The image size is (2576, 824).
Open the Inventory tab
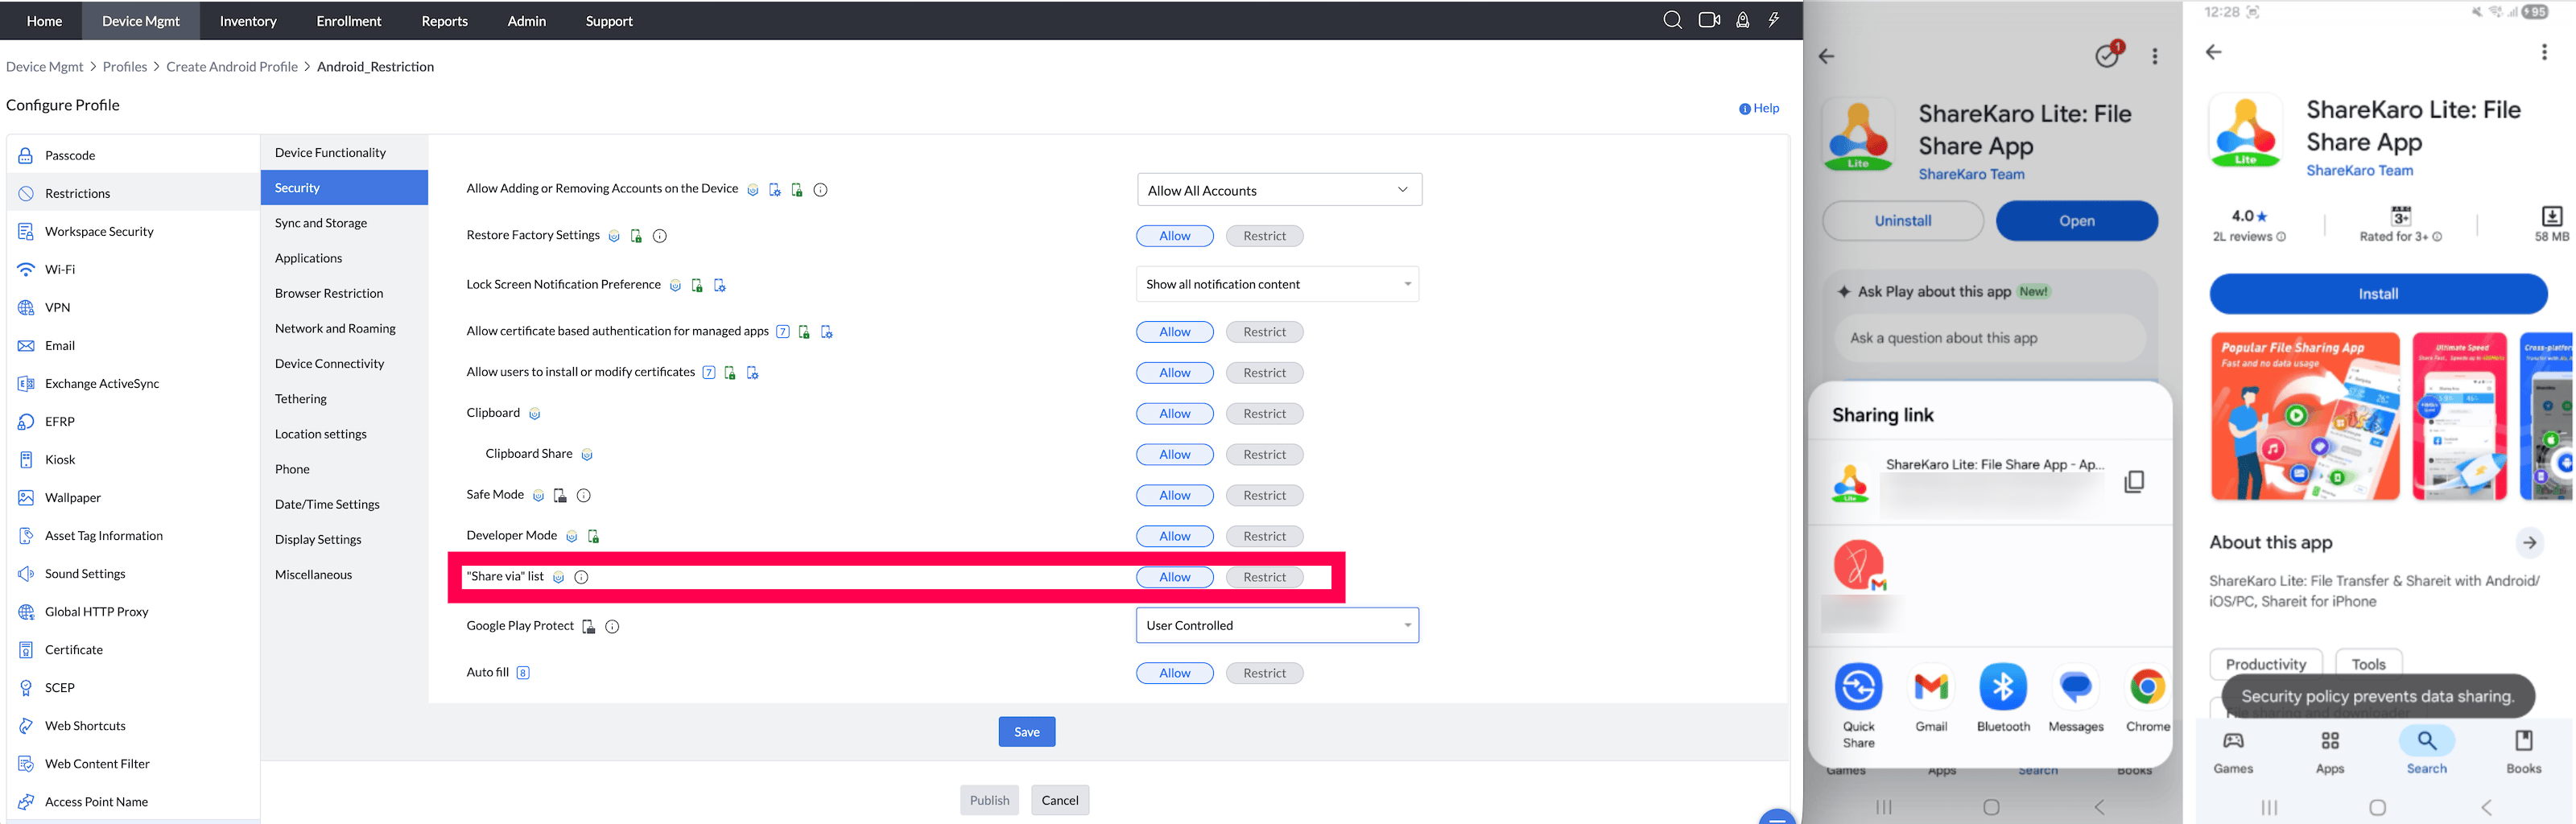tap(248, 20)
